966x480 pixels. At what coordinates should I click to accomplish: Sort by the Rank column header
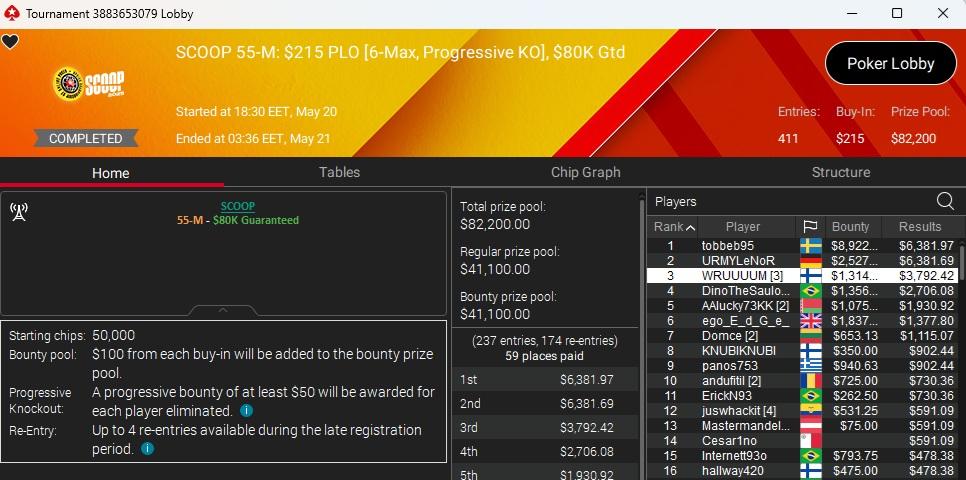673,227
